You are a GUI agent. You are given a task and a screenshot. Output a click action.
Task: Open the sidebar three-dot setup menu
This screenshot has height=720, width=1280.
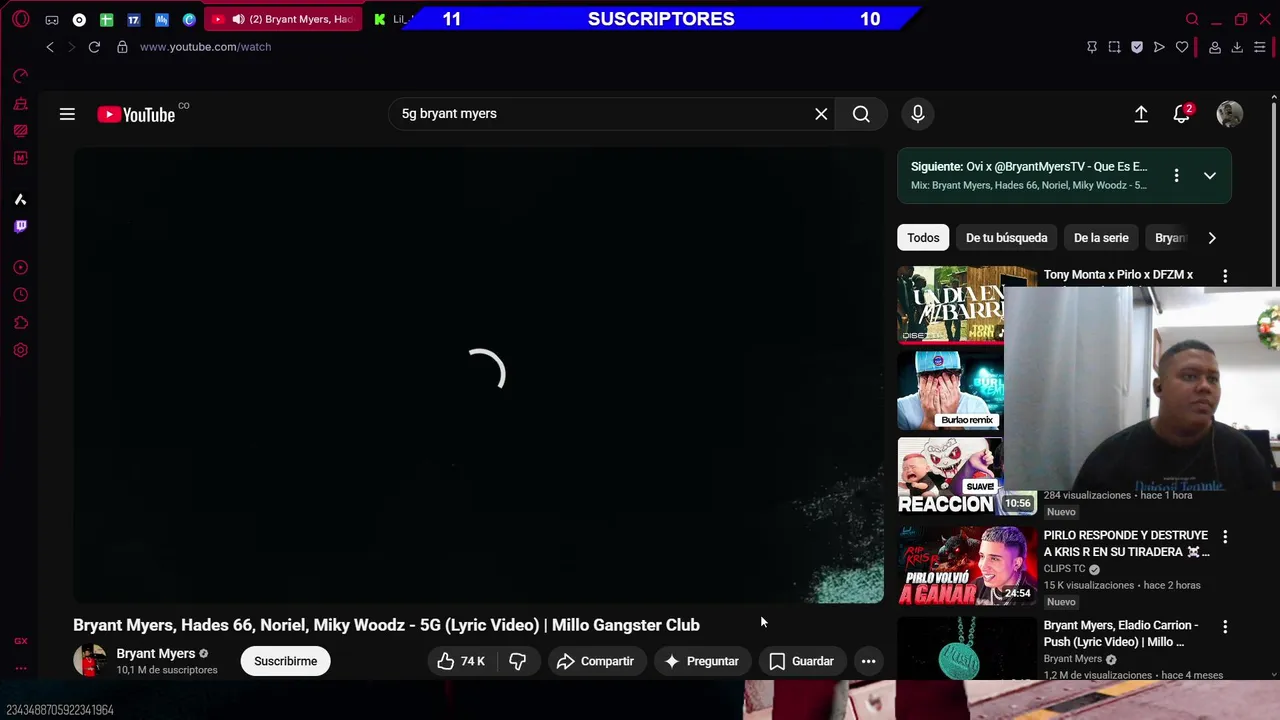point(20,669)
